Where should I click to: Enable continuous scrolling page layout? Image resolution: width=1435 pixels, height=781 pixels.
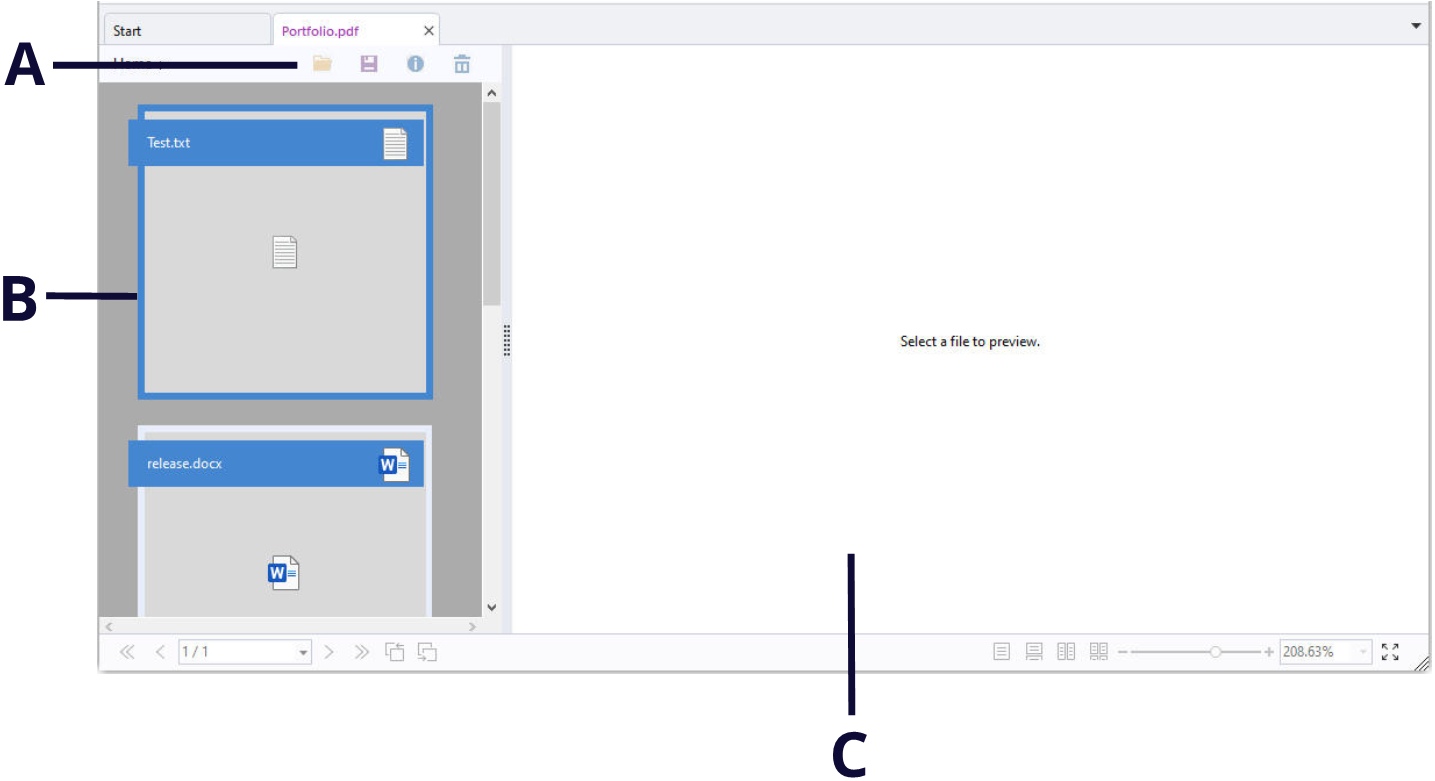(1033, 651)
